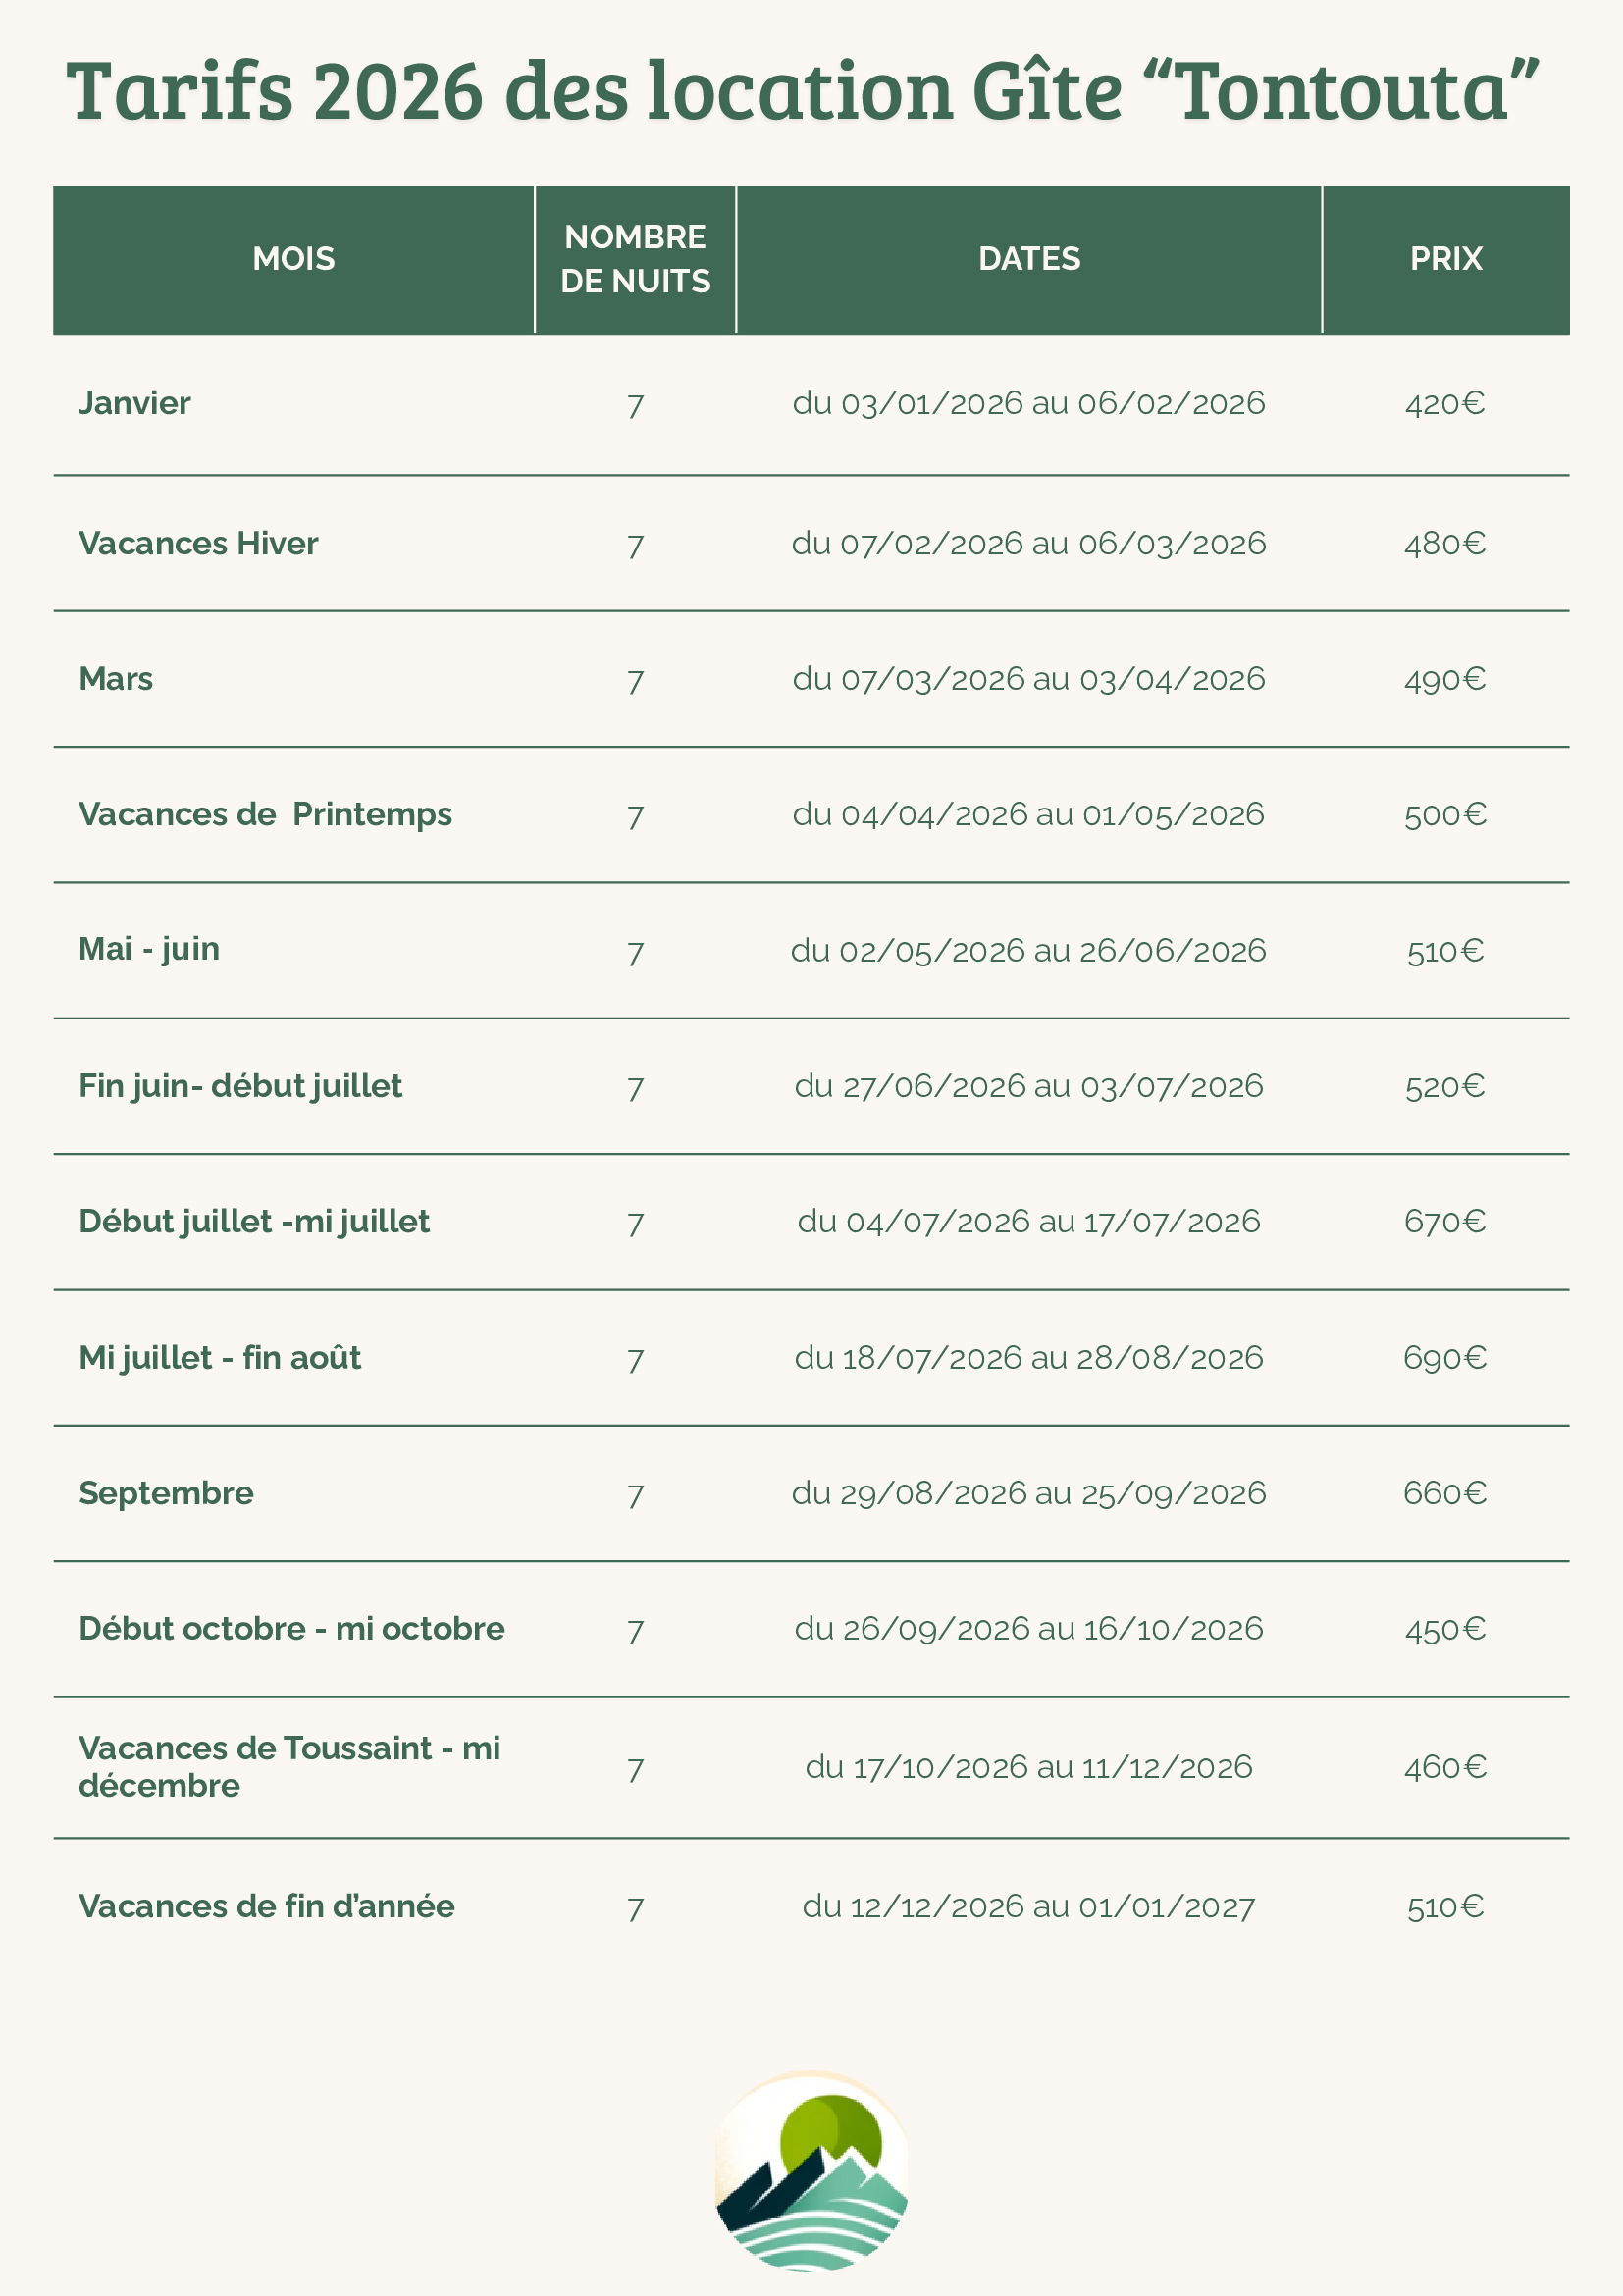Select Vacances de Toussaint - mi décembre
Viewport: 1623px width, 2296px height.
coord(289,1766)
